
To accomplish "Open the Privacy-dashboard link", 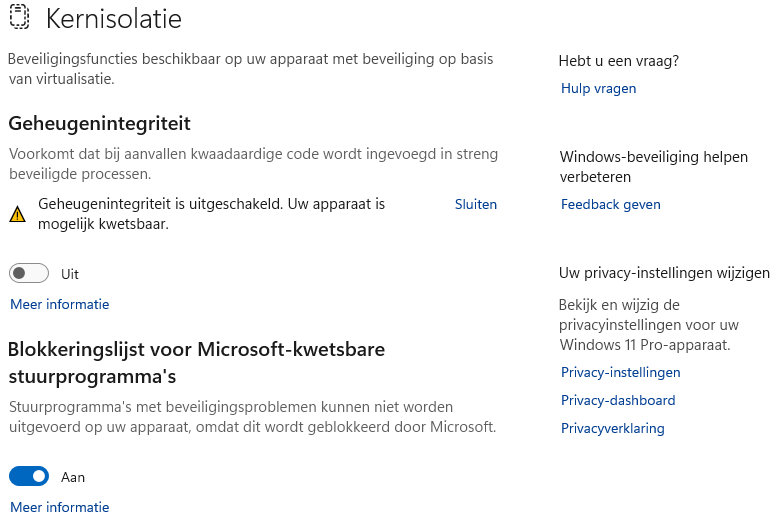I will tap(618, 400).
